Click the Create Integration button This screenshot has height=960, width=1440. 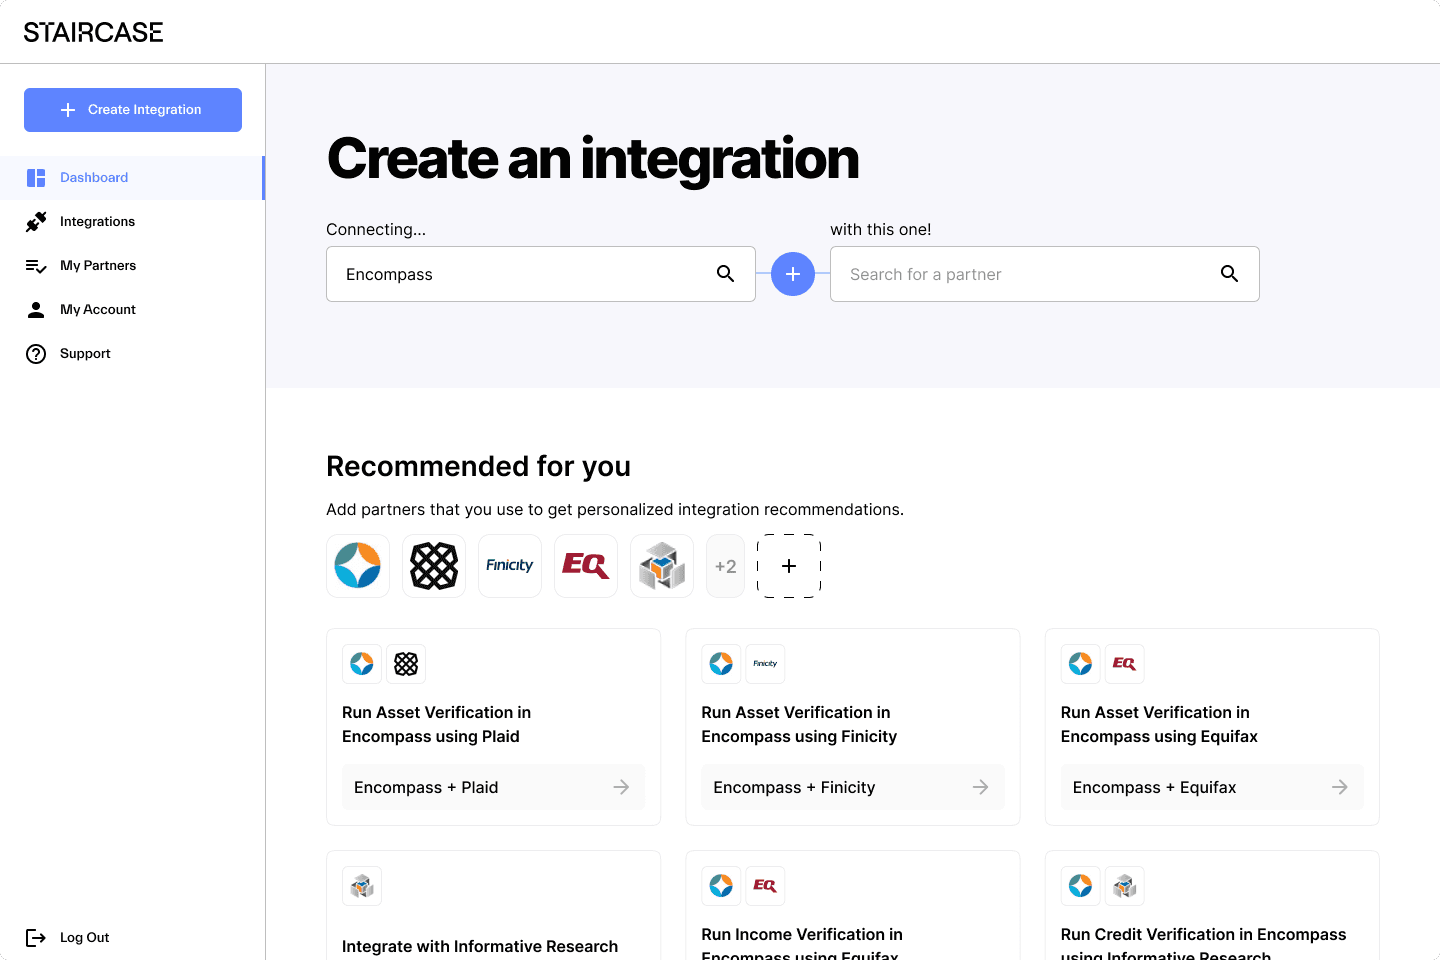(133, 110)
